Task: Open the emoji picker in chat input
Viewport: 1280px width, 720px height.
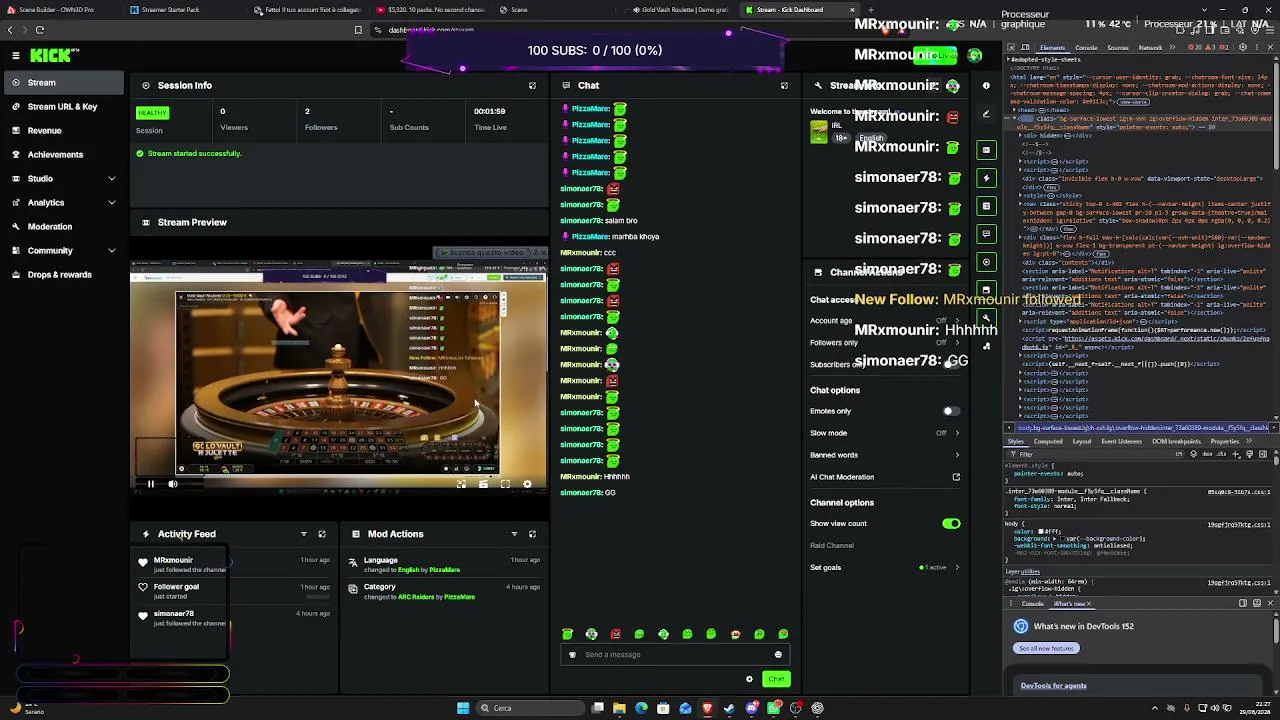Action: [x=778, y=655]
